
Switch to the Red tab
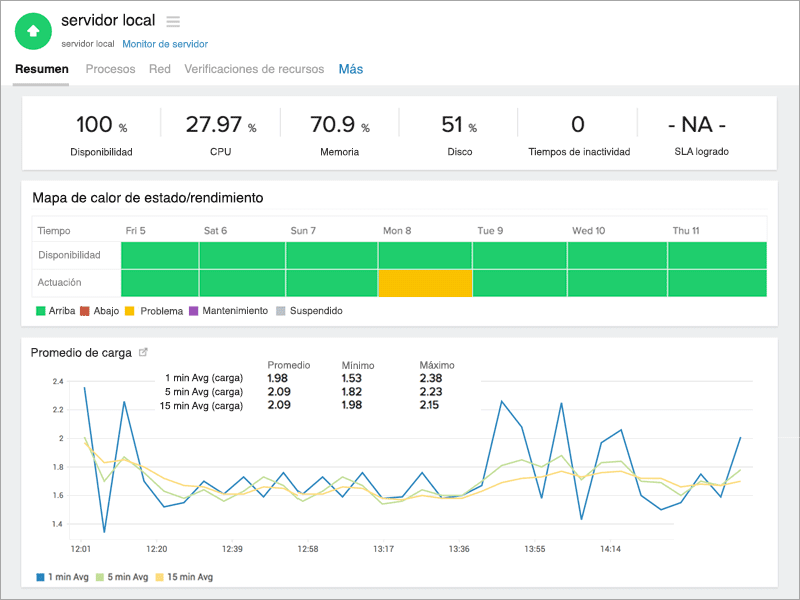point(160,69)
